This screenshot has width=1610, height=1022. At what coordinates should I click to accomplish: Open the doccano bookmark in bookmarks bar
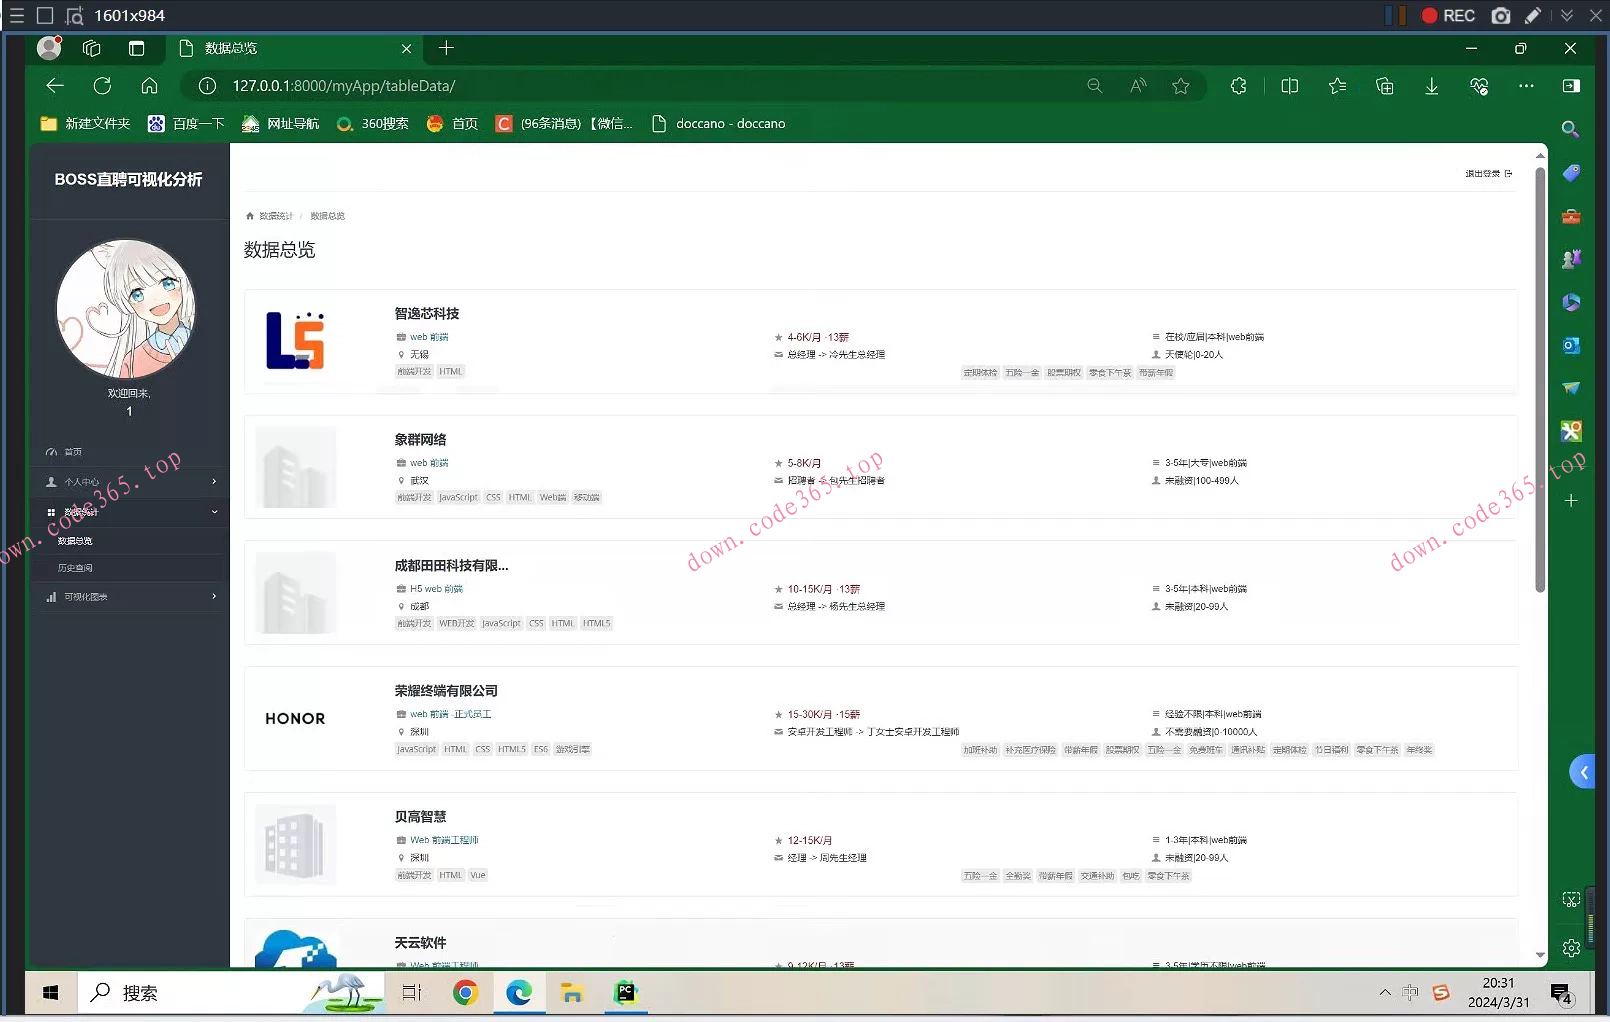[719, 124]
